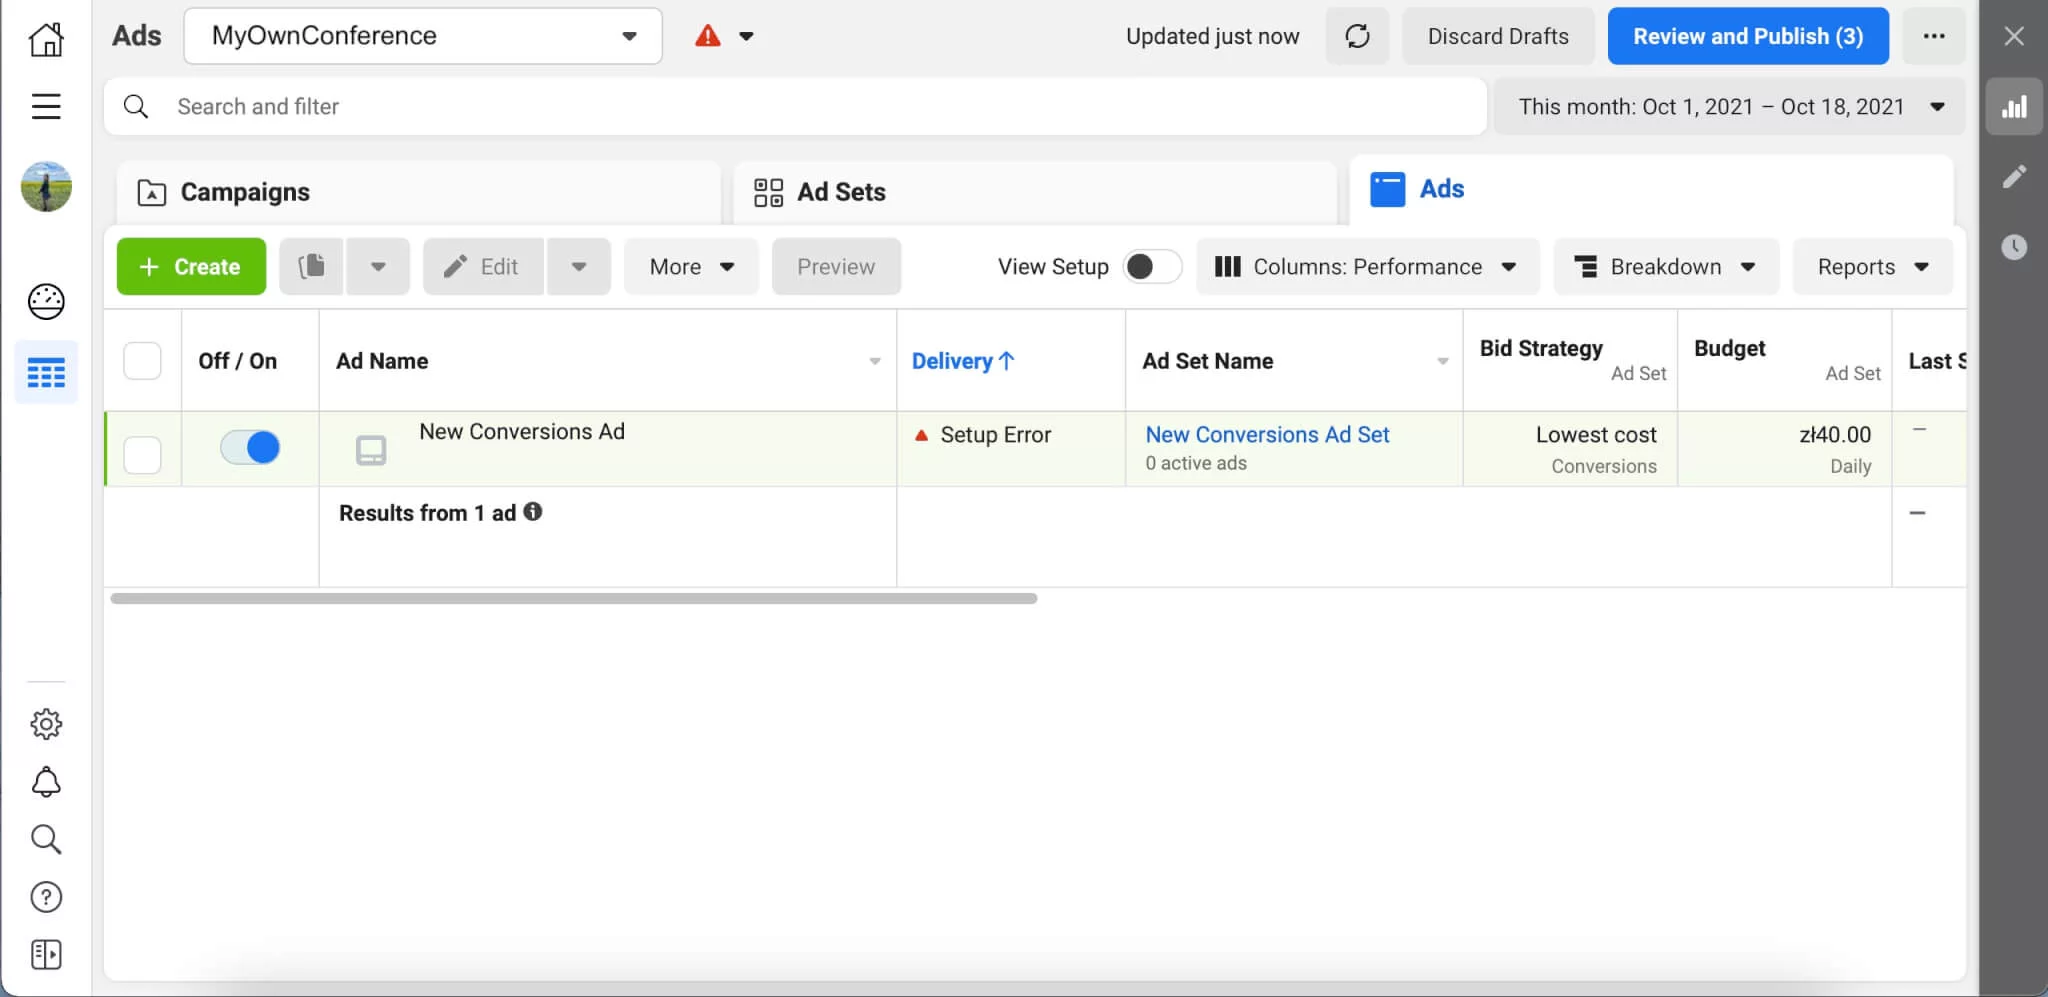This screenshot has height=997, width=2048.
Task: Open Help via question mark icon
Action: [x=46, y=897]
